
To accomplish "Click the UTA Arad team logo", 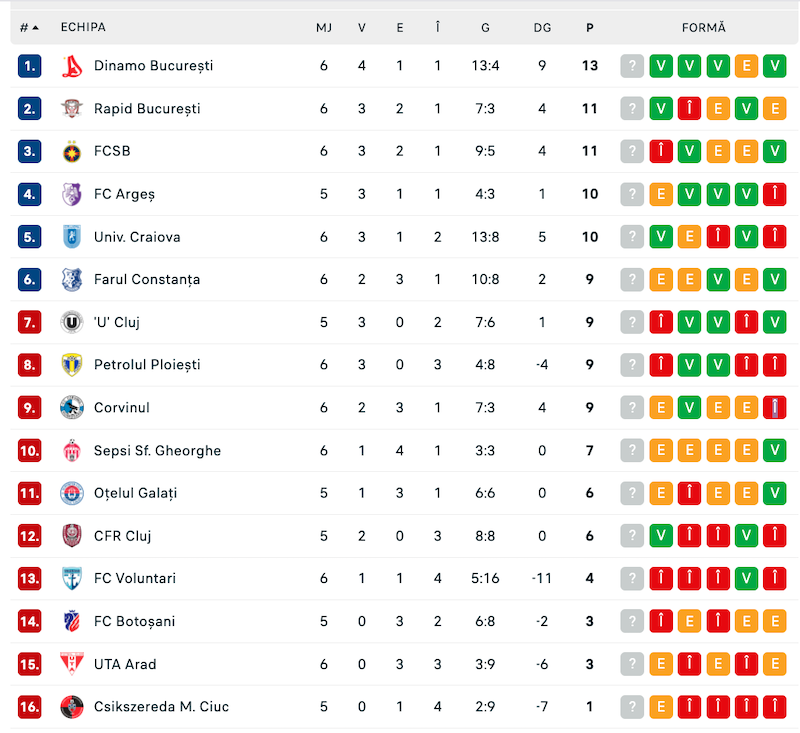I will click(x=72, y=664).
